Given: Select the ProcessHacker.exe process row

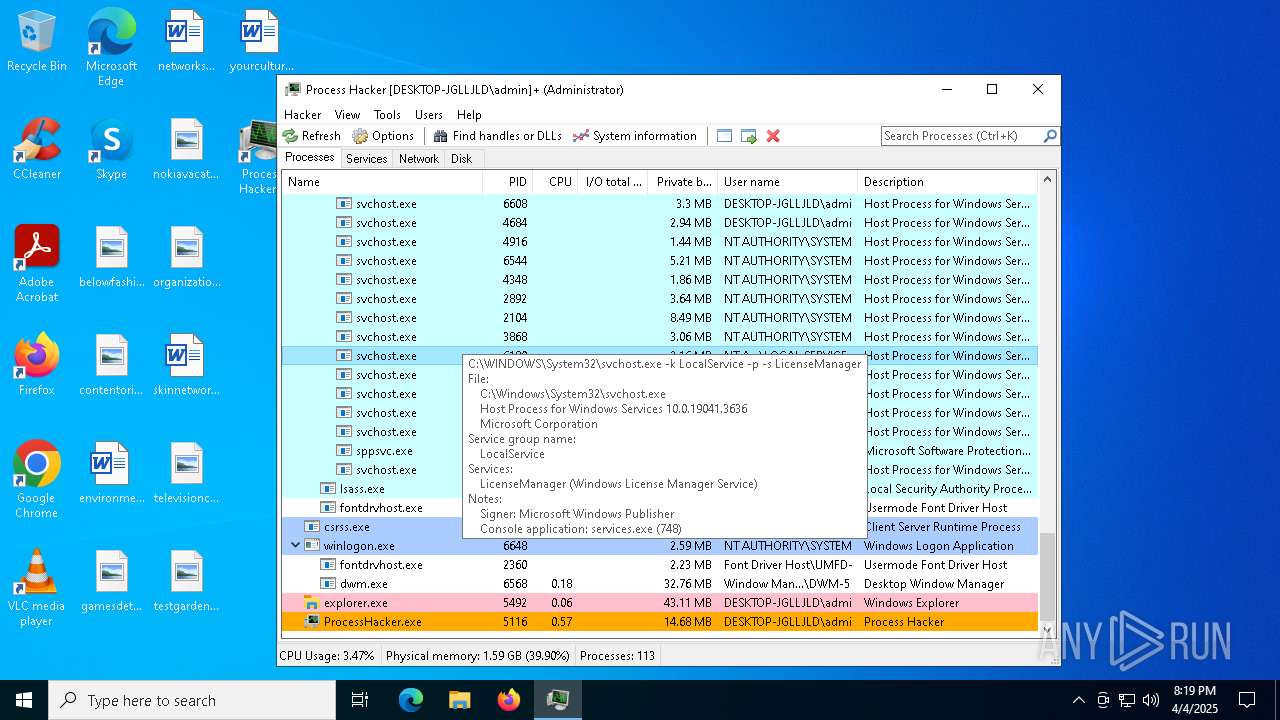Looking at the screenshot, I should [660, 622].
